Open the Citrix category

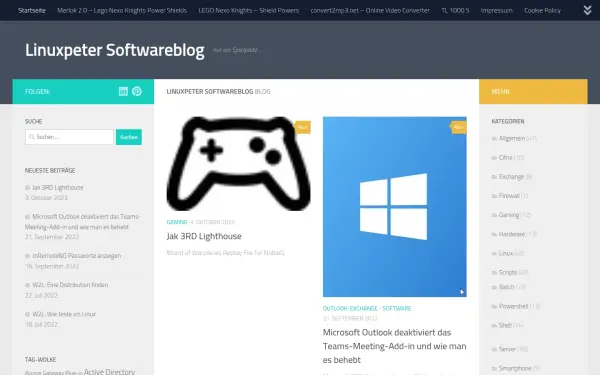coord(505,158)
